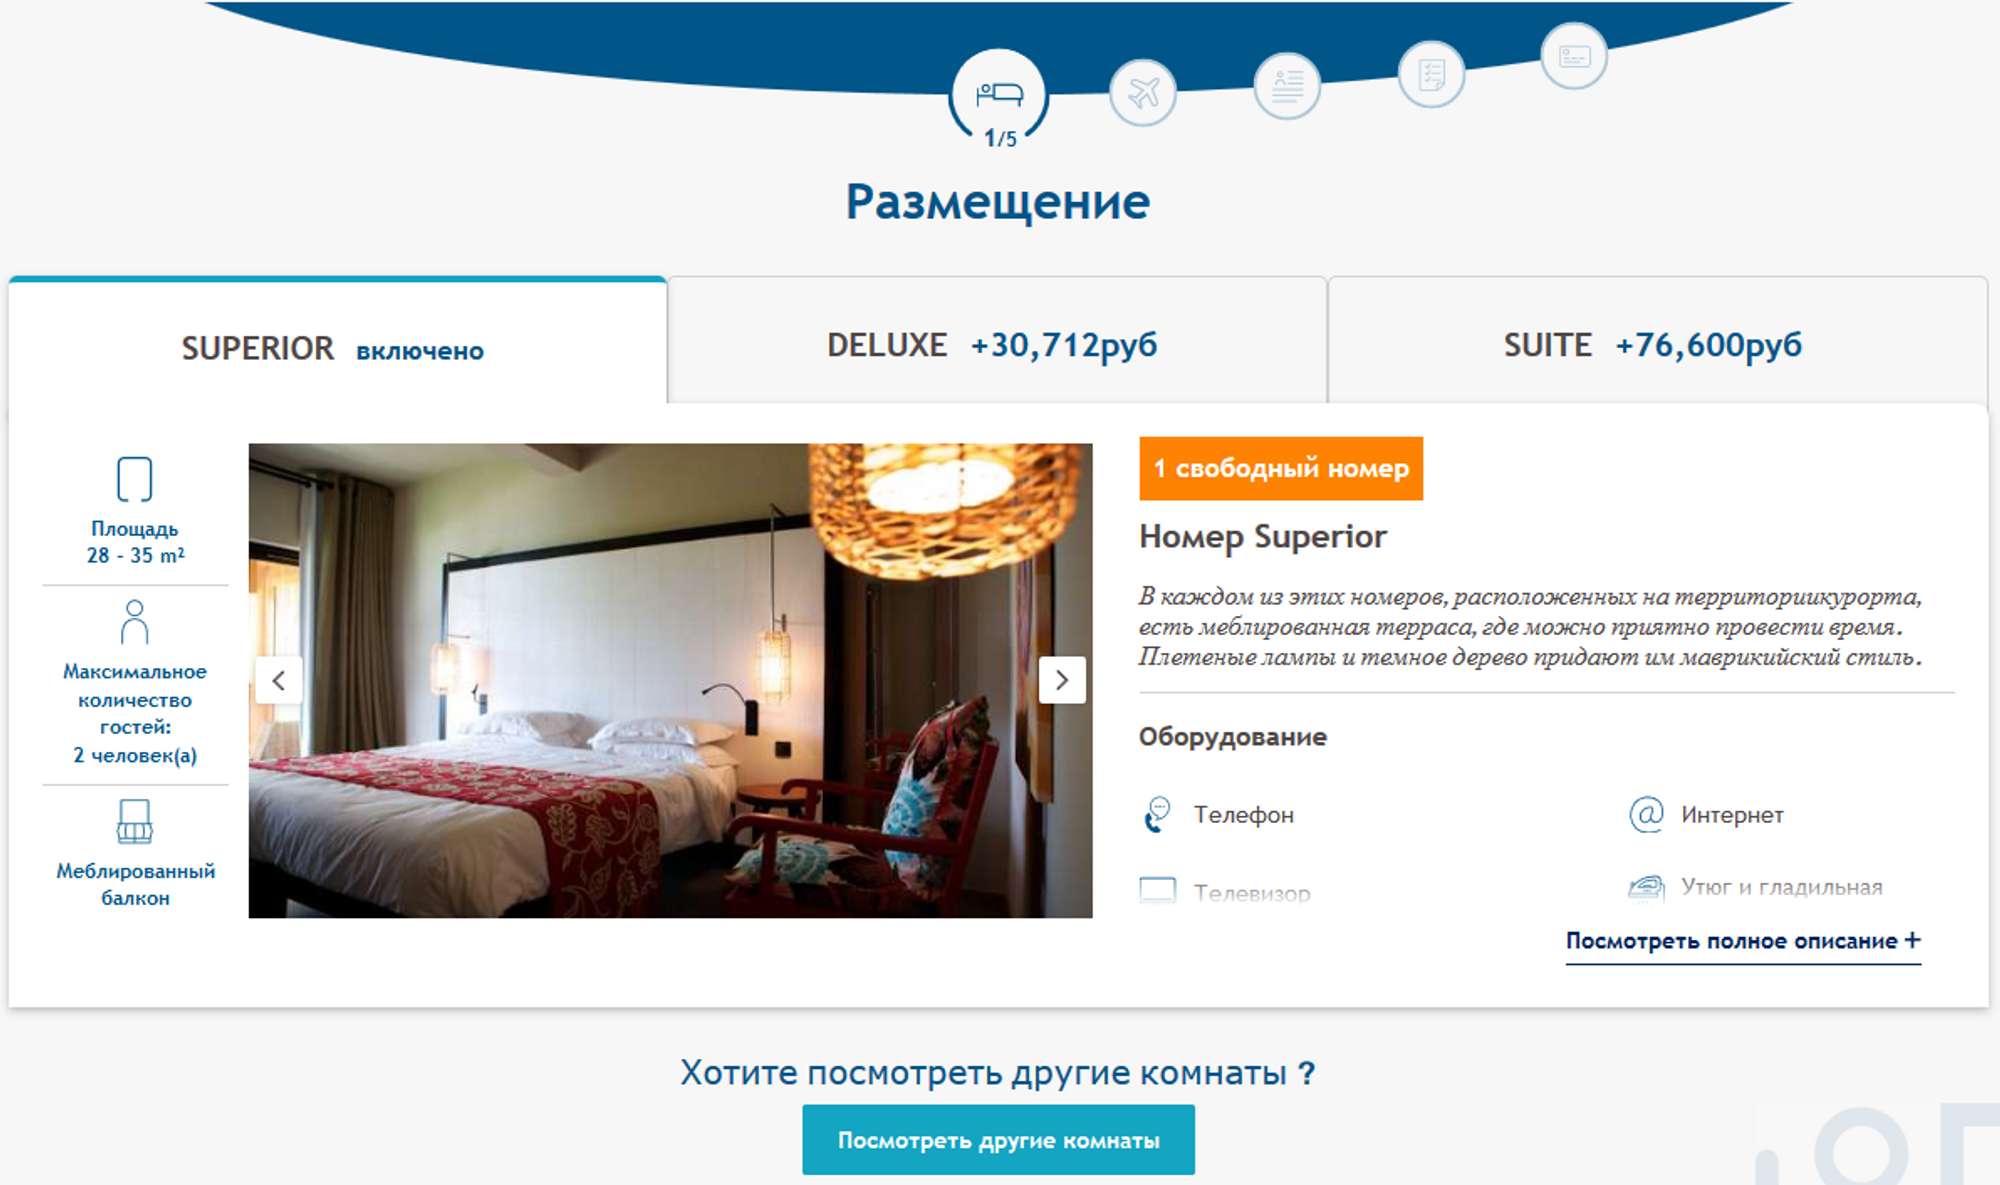Select the fifth step payment card icon
This screenshot has width=2000, height=1185.
pyautogui.click(x=1574, y=56)
